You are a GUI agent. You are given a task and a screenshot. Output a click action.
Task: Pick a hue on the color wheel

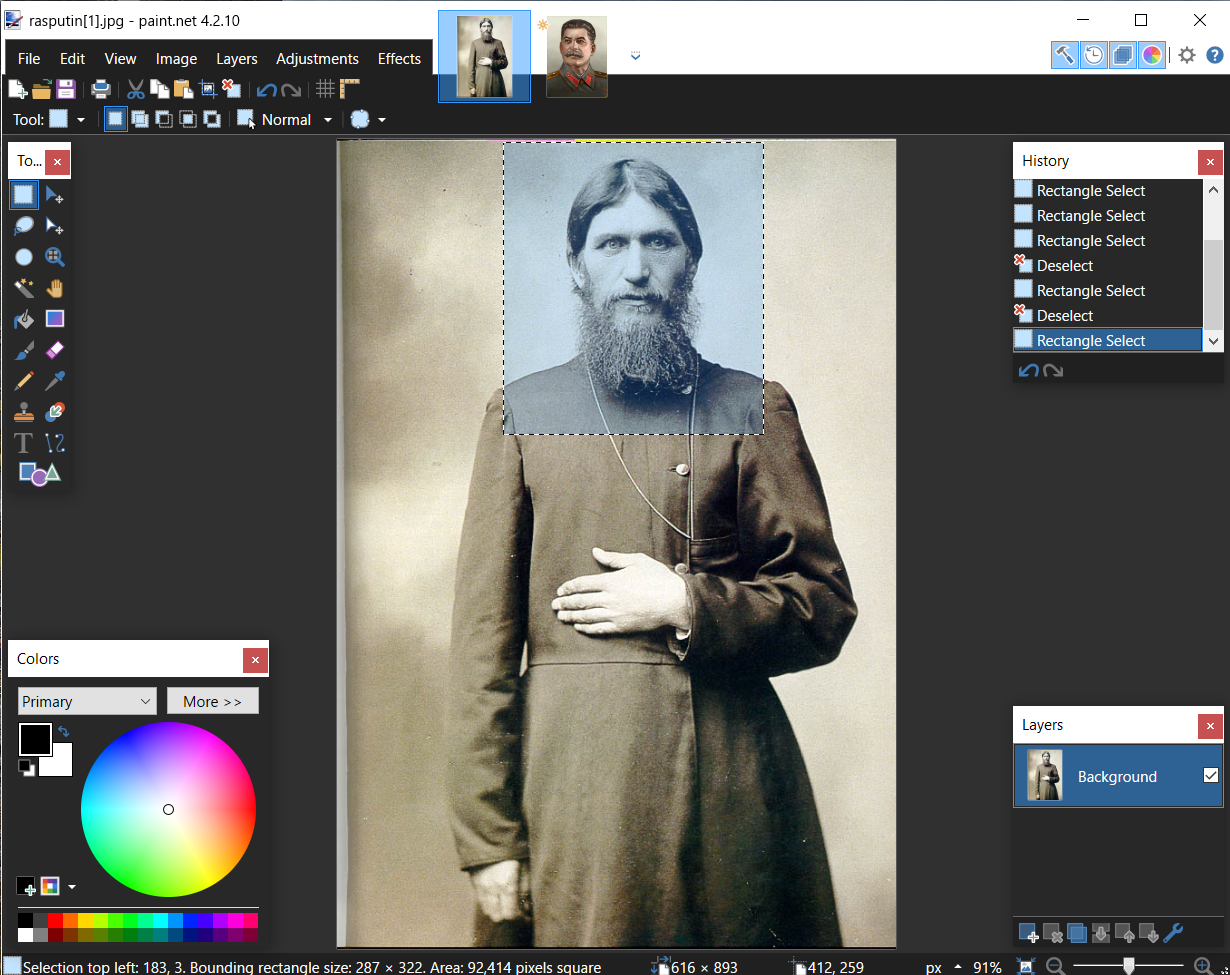(168, 809)
